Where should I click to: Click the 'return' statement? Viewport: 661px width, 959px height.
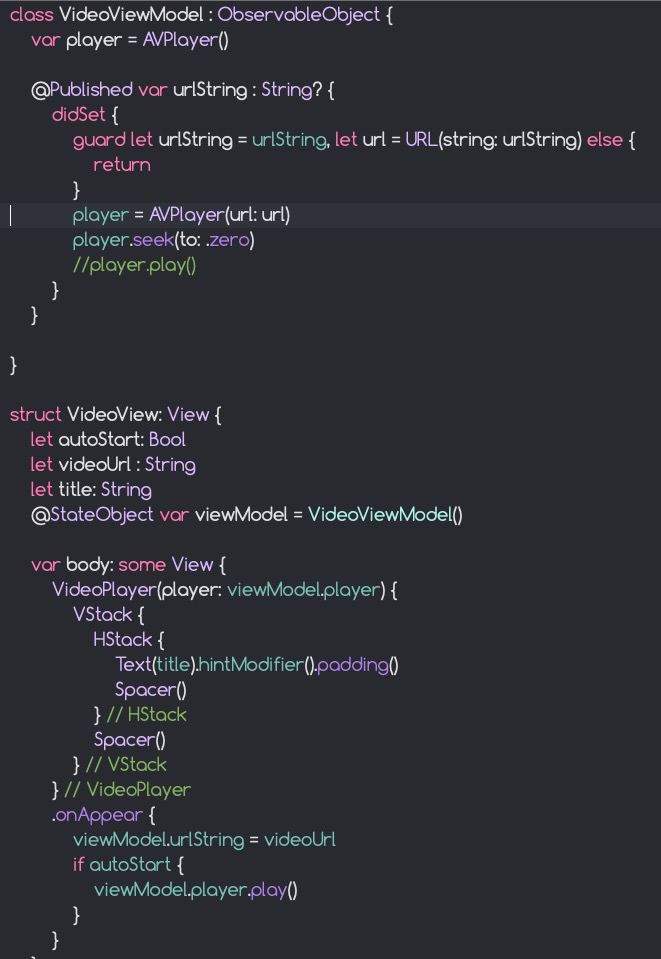[x=121, y=165]
